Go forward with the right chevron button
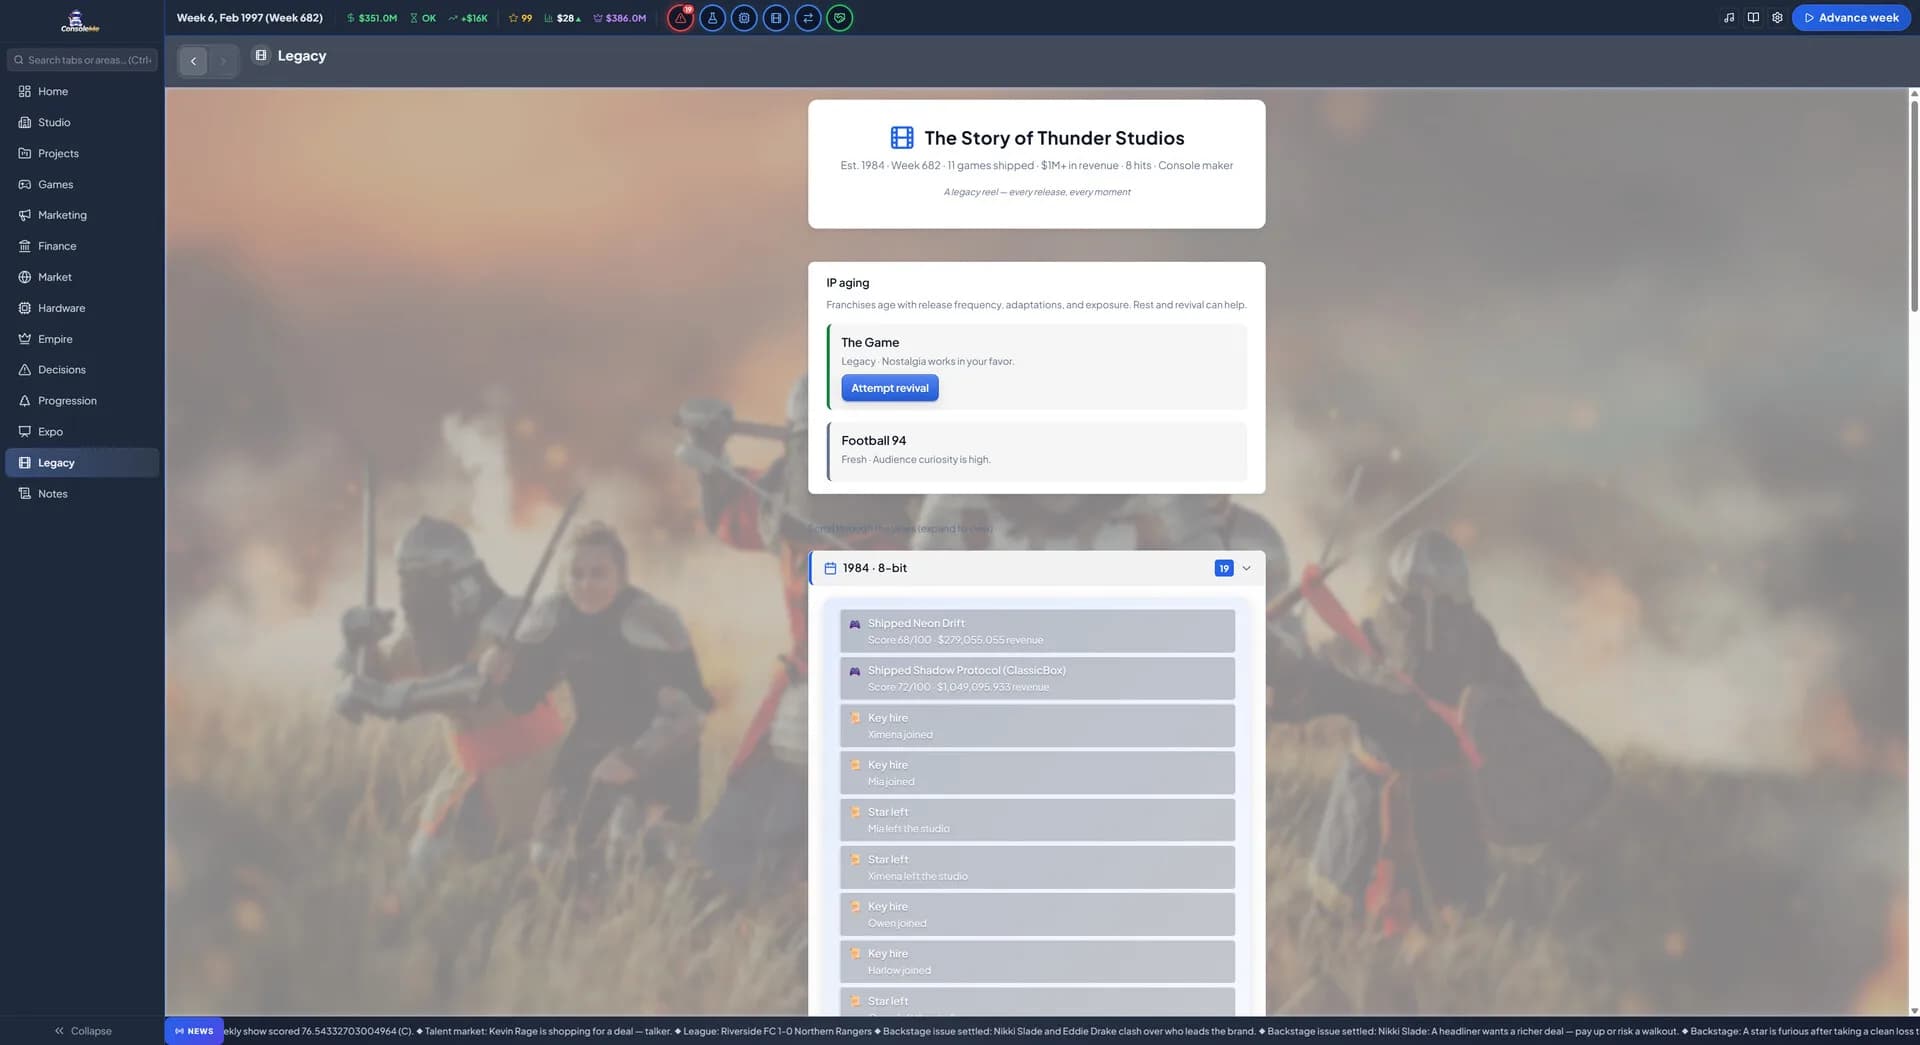The width and height of the screenshot is (1920, 1045). (x=223, y=61)
